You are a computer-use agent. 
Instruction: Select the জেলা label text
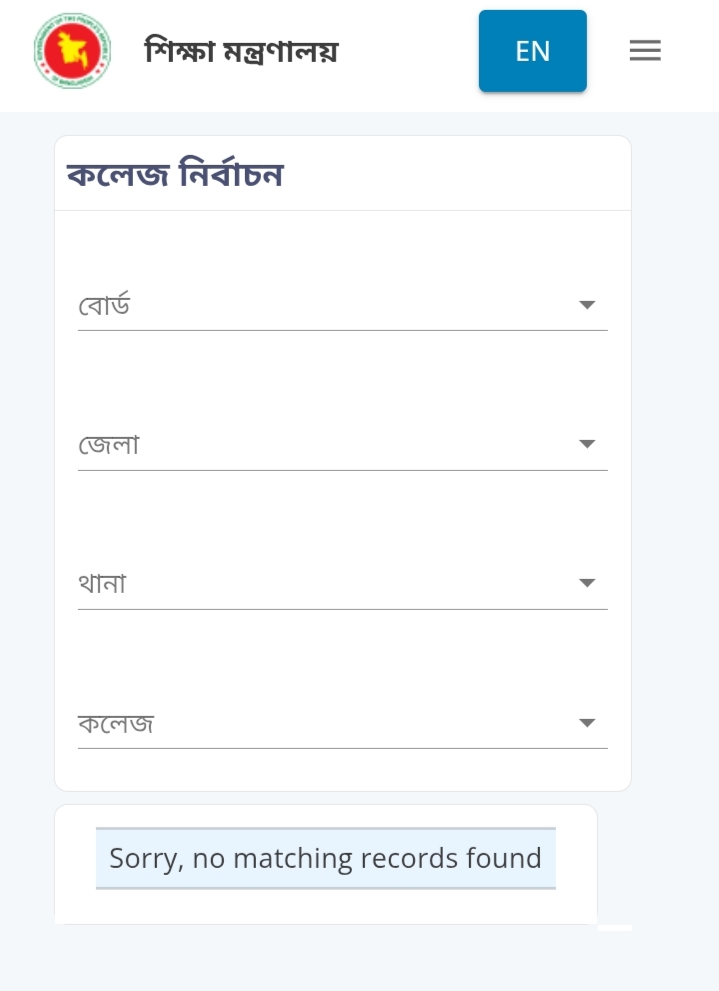coord(108,444)
